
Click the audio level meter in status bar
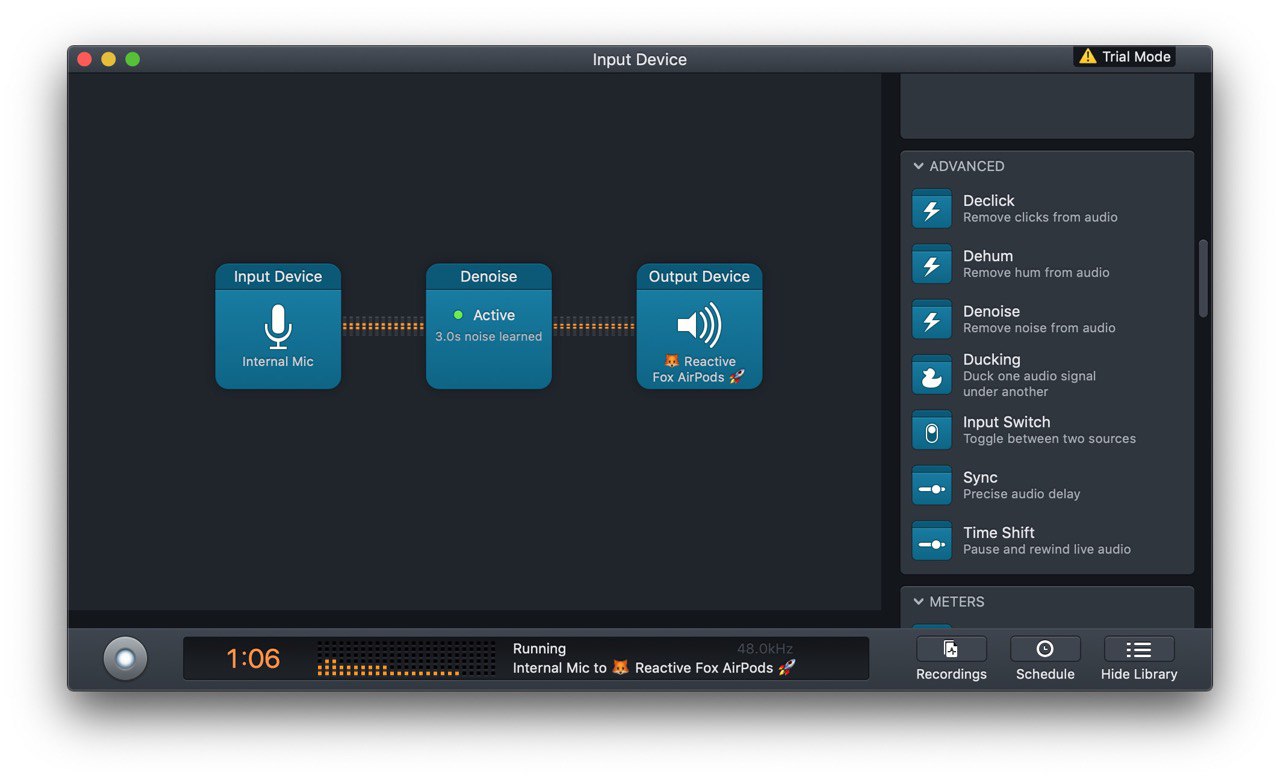point(406,659)
